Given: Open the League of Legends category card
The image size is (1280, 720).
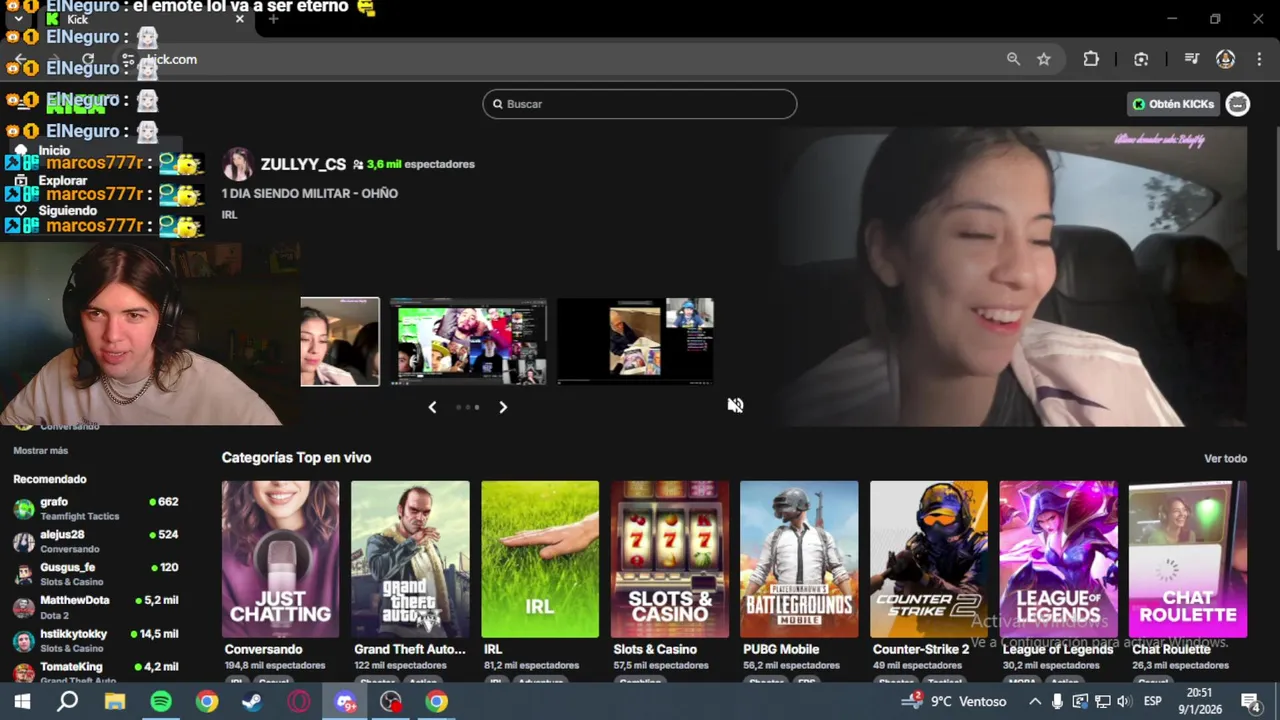Looking at the screenshot, I should (1058, 559).
